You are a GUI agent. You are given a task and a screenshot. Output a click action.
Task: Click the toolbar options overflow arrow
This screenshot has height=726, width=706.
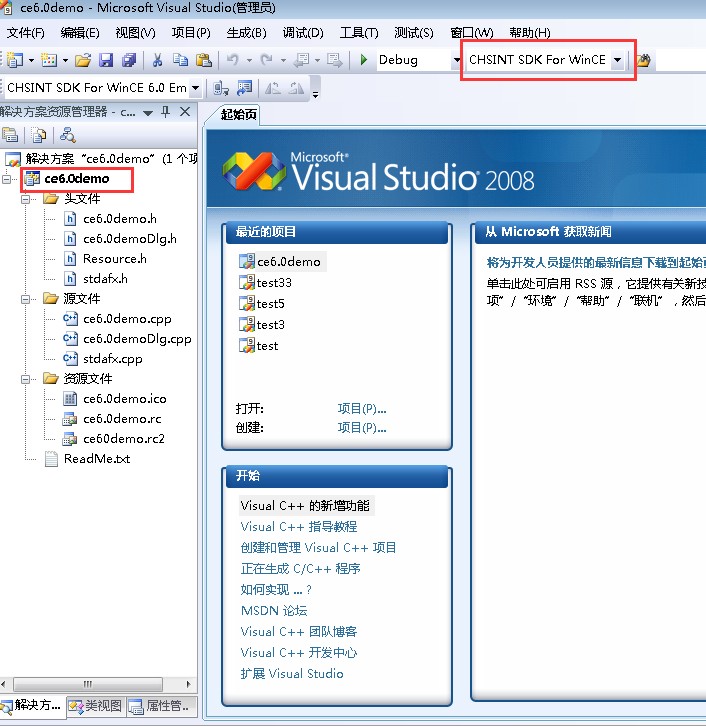(x=315, y=94)
